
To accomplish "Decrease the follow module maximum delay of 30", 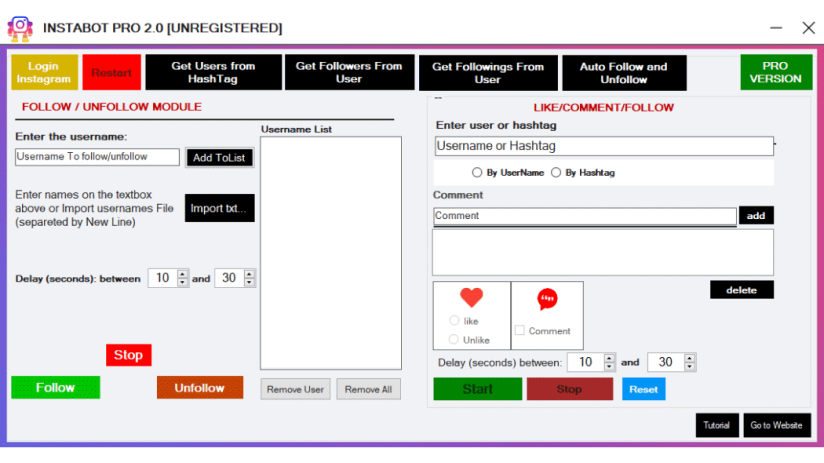I will 249,282.
